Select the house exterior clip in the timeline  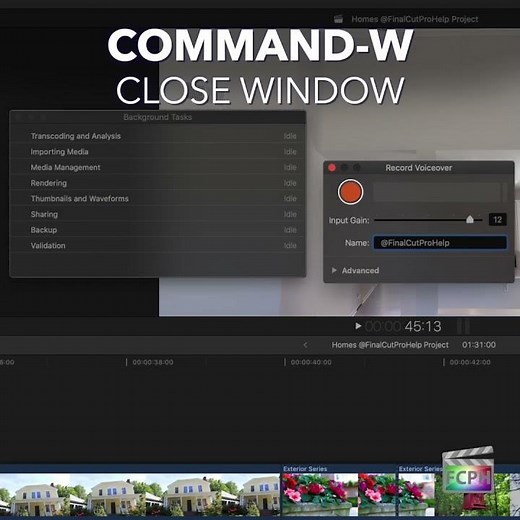point(140,490)
